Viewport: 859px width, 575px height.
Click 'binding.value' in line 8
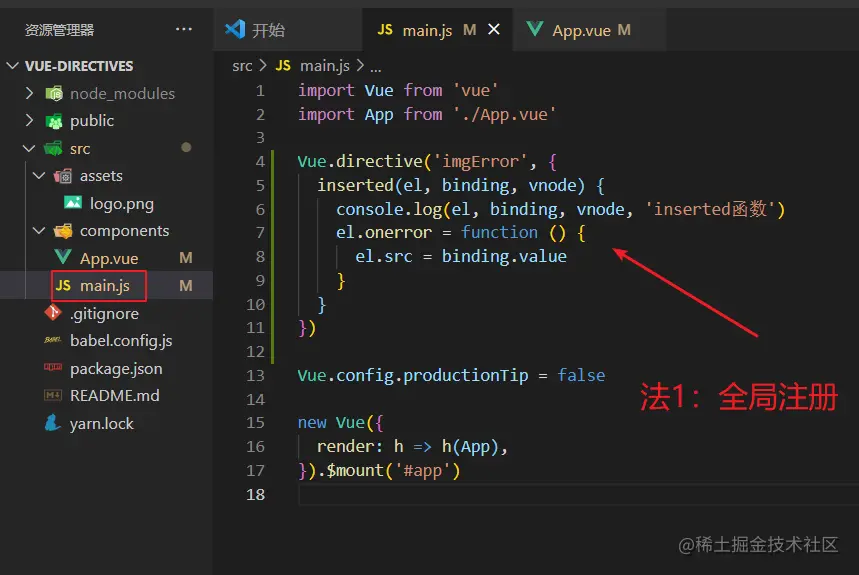coord(504,256)
